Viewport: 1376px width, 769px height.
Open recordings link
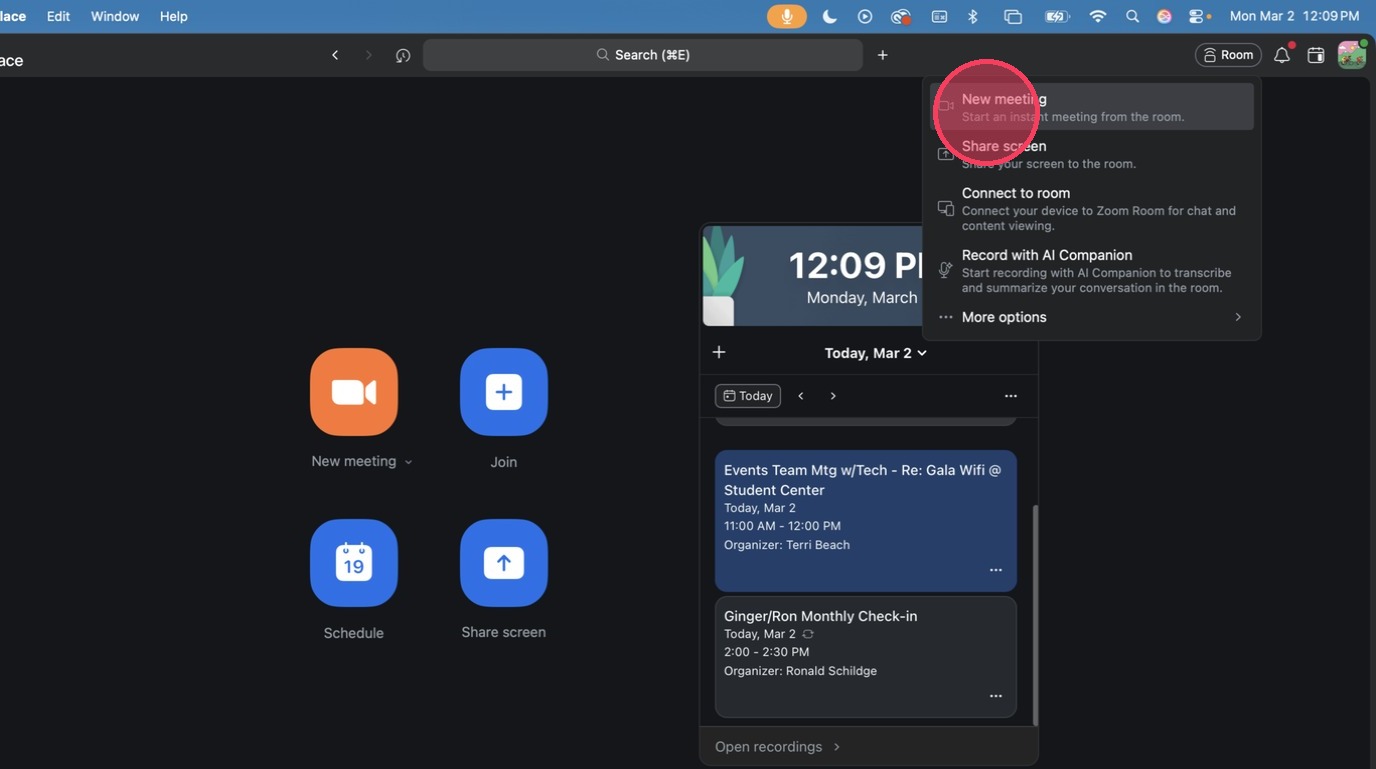(777, 747)
